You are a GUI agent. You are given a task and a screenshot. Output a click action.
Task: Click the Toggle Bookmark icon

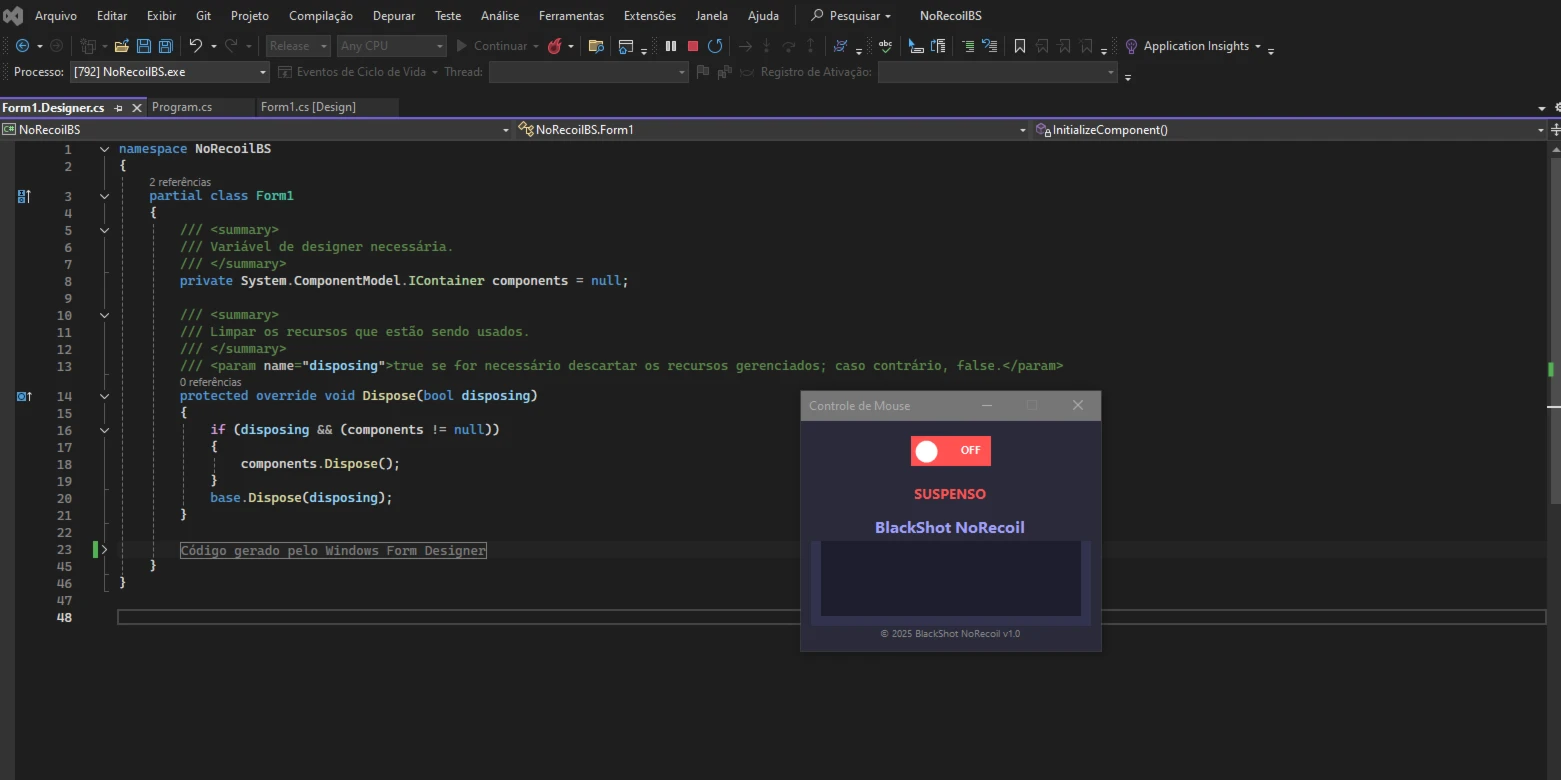pos(1020,46)
